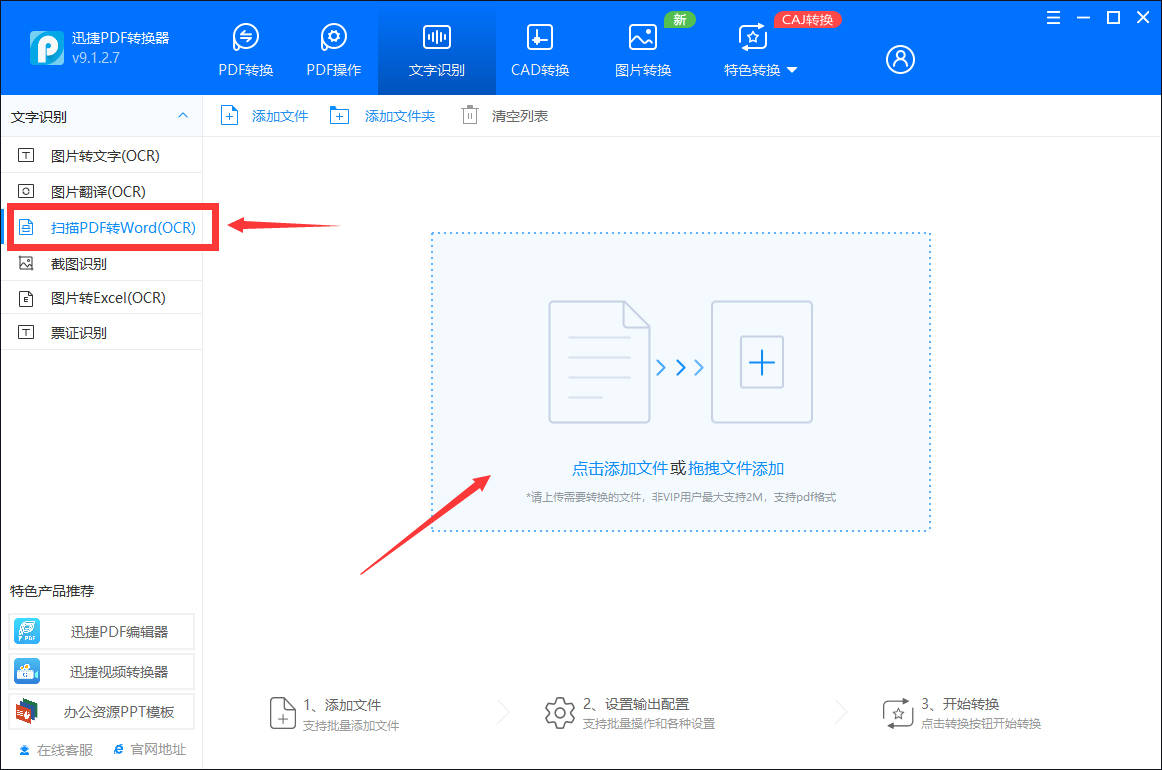Screen dimensions: 1162x770
Task: Click the 添加文件 toolbar button
Action: (265, 116)
